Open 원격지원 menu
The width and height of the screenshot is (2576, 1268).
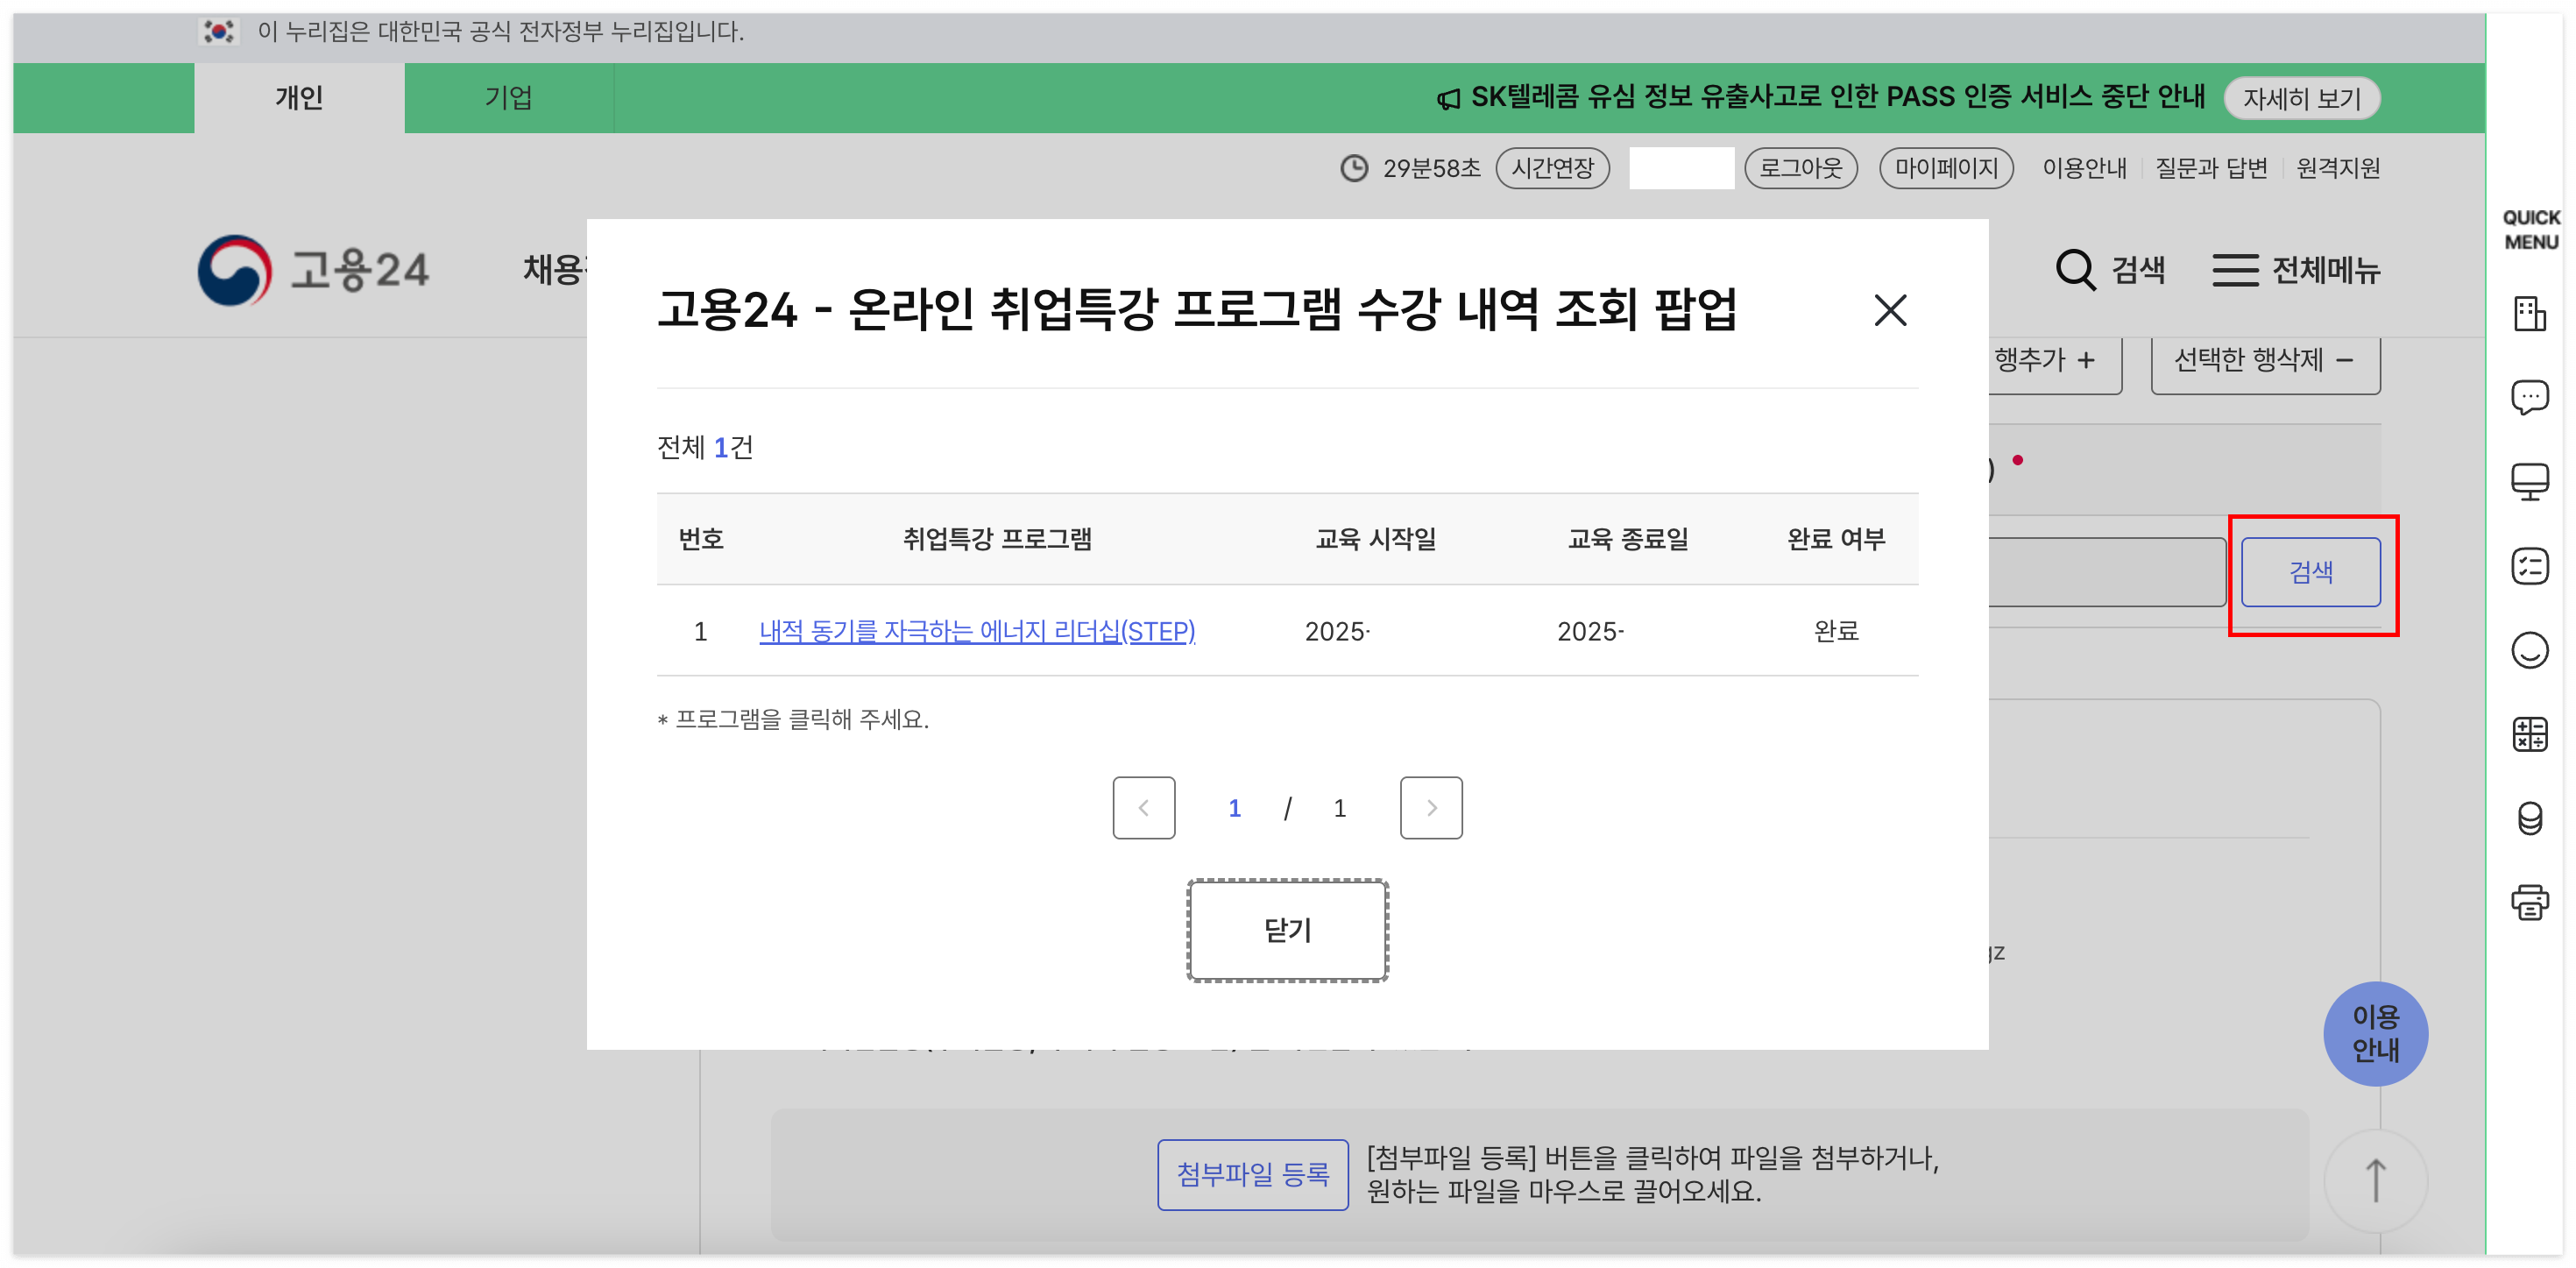pos(2338,168)
